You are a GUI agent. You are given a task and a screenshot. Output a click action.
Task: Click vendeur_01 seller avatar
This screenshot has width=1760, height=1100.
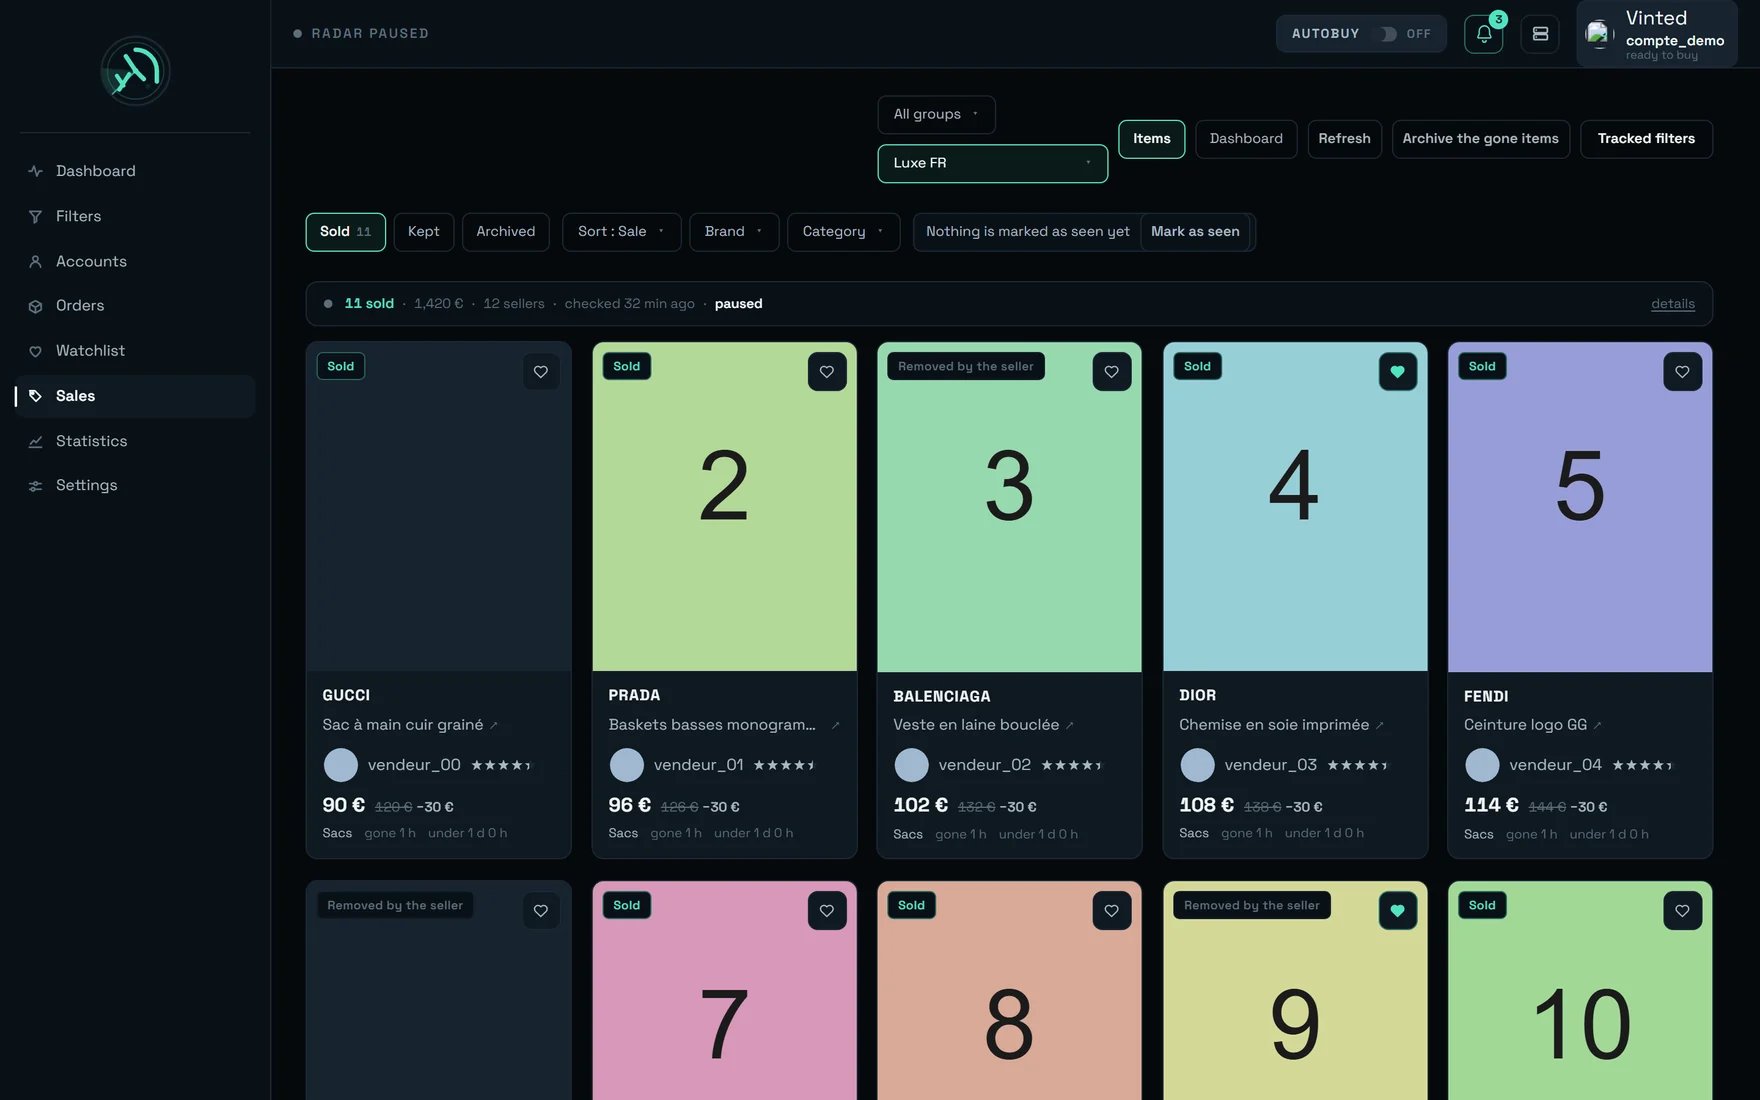627,765
